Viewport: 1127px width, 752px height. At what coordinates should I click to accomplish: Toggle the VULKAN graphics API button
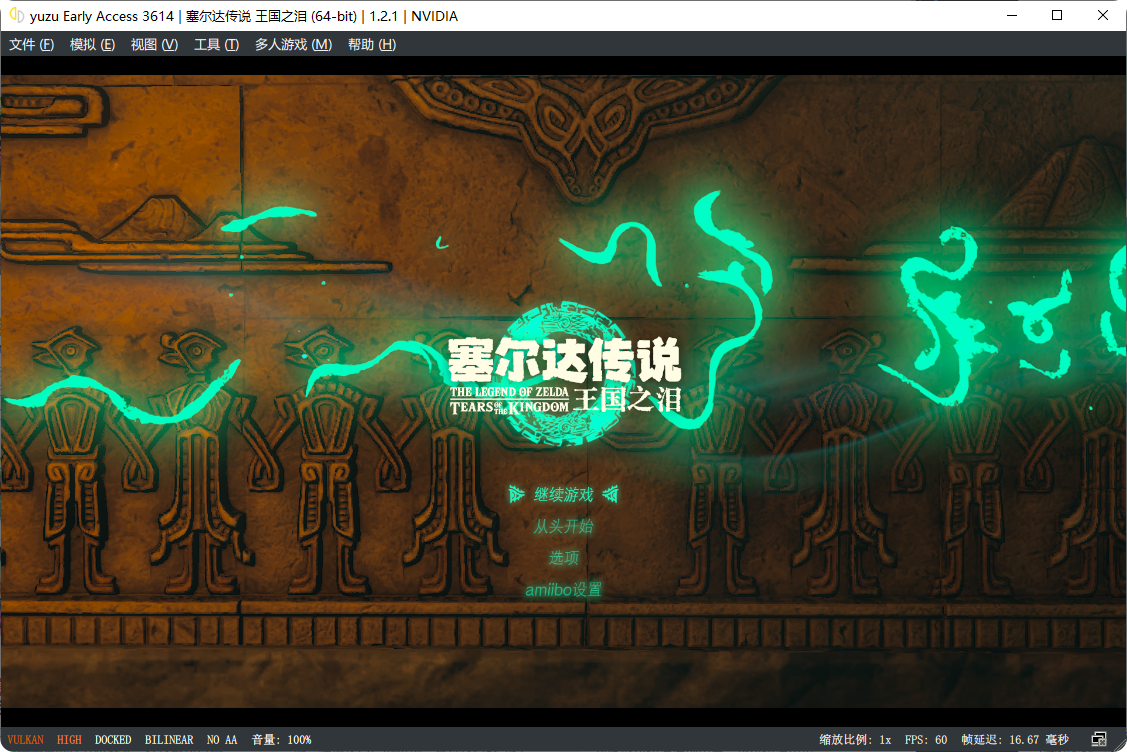pyautogui.click(x=26, y=740)
